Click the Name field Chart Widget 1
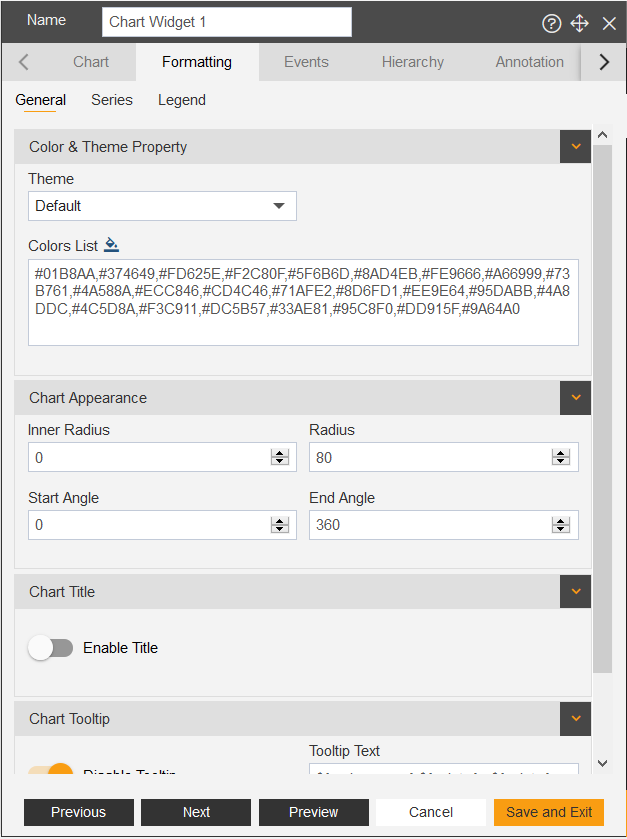Screen dimensions: 627x839 click(227, 22)
